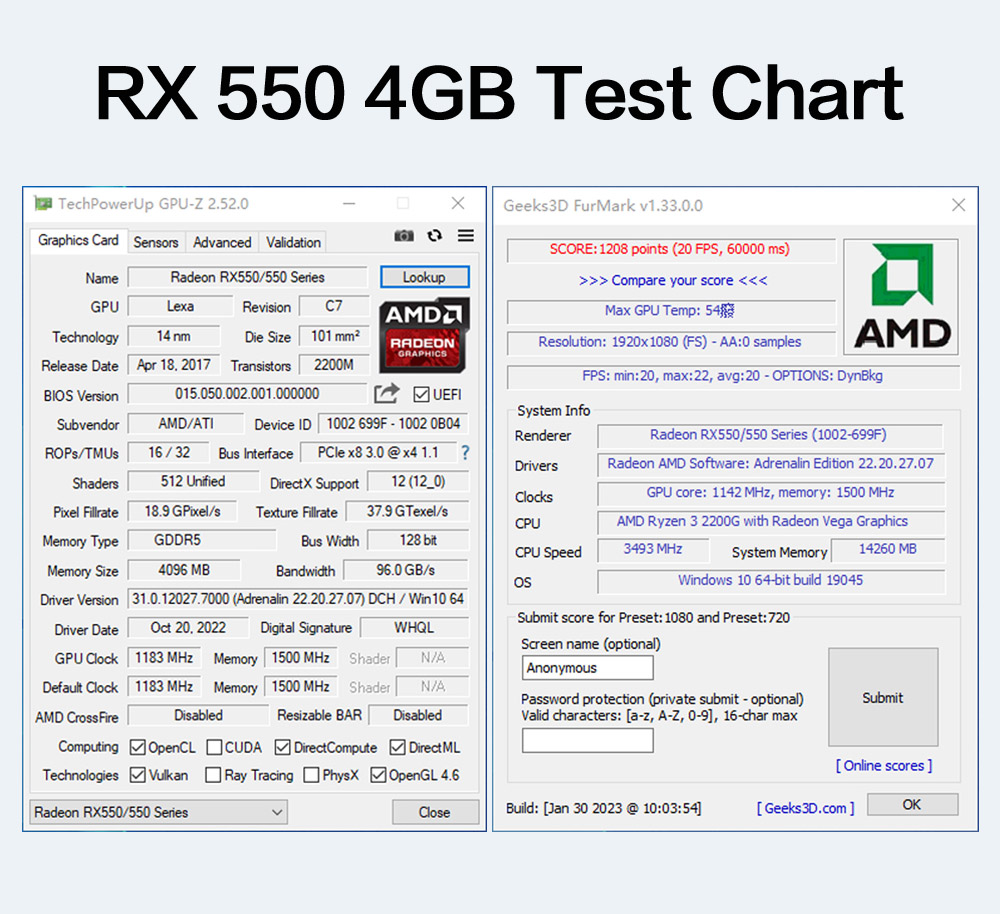Switch to the Advanced tab

pyautogui.click(x=222, y=242)
